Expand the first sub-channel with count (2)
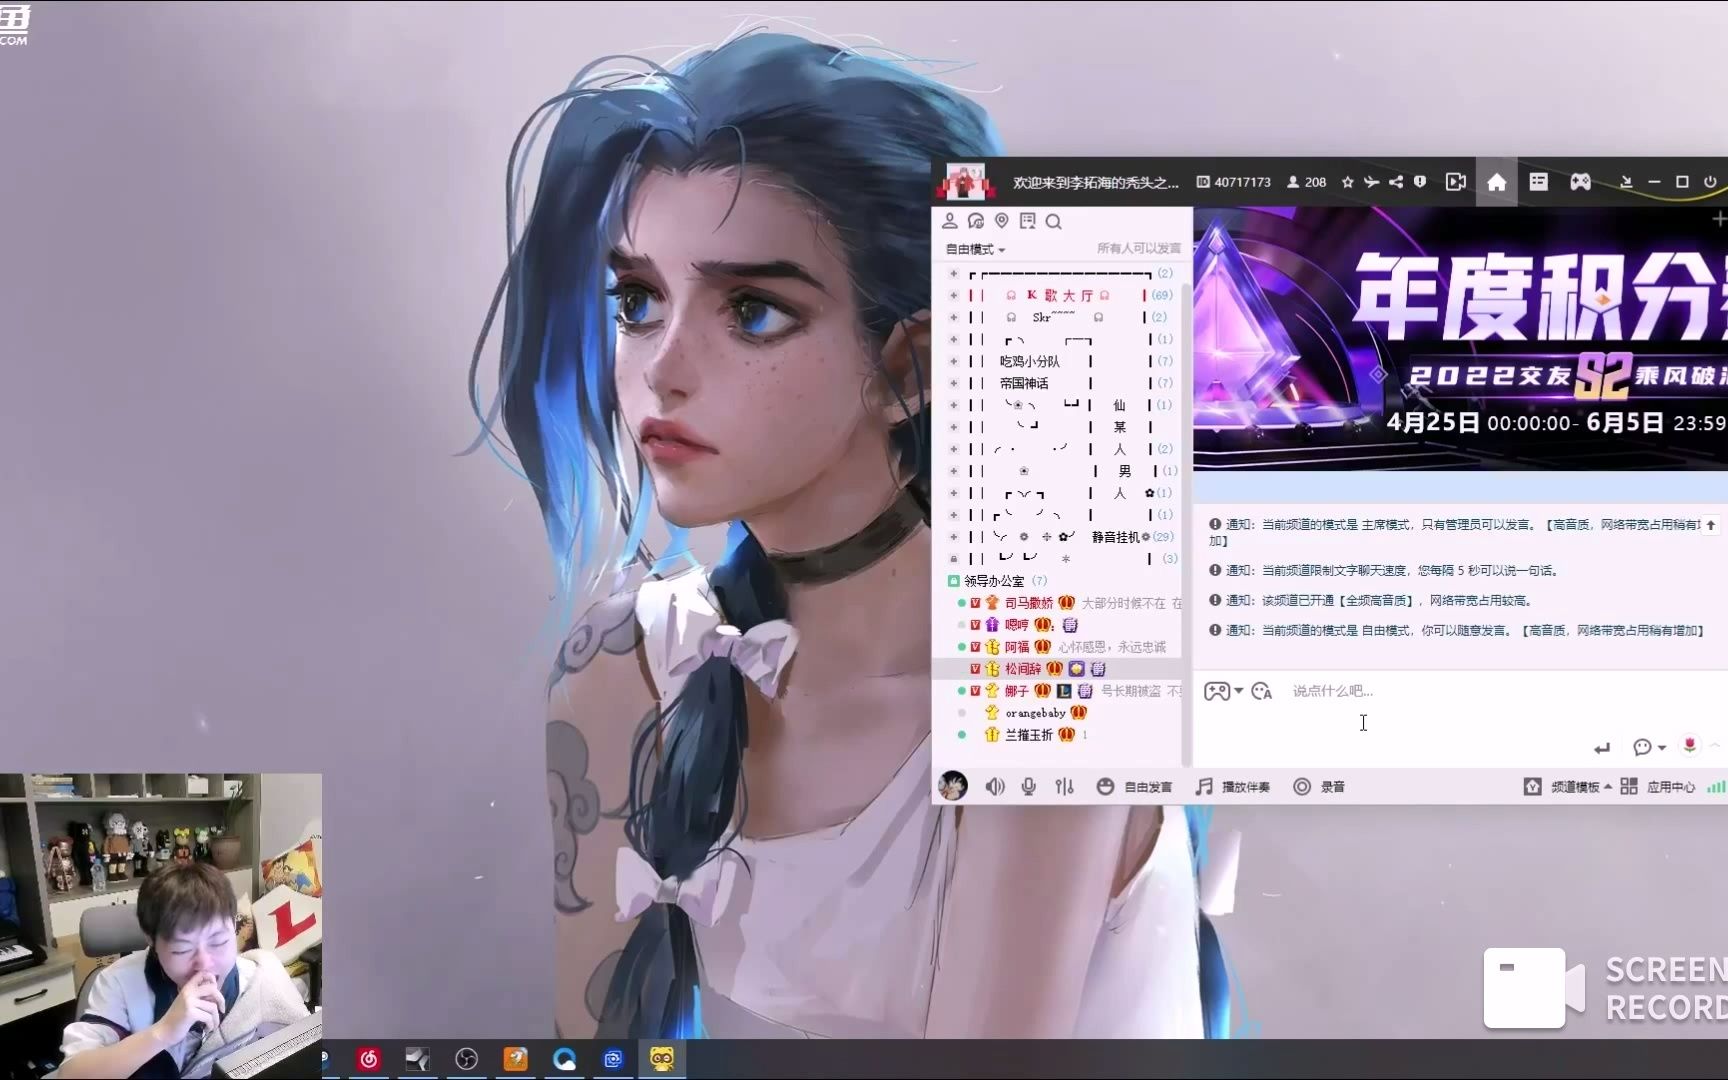Viewport: 1728px width, 1080px height. pos(953,273)
